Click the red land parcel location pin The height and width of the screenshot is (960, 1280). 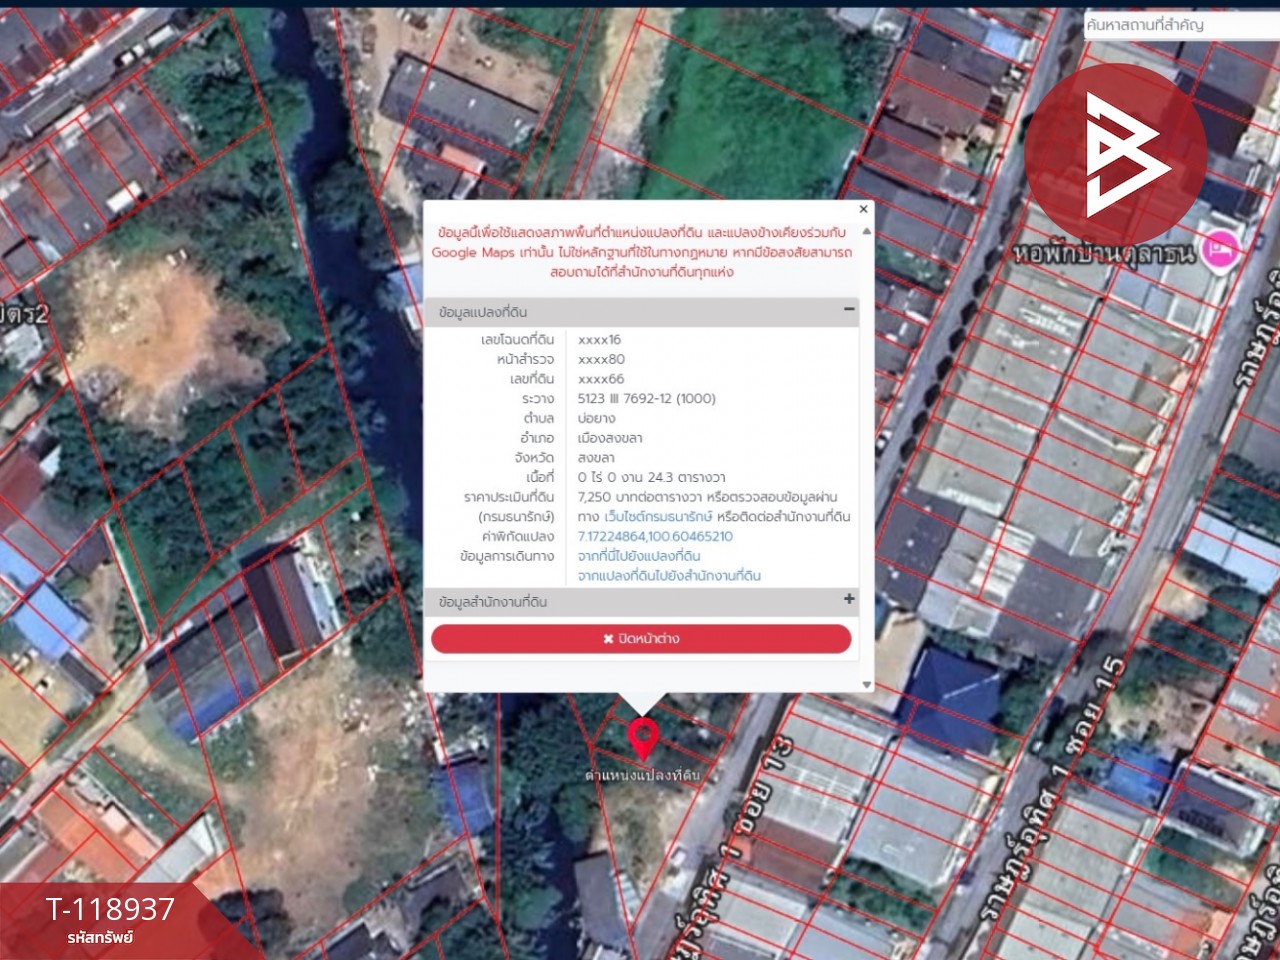[643, 738]
